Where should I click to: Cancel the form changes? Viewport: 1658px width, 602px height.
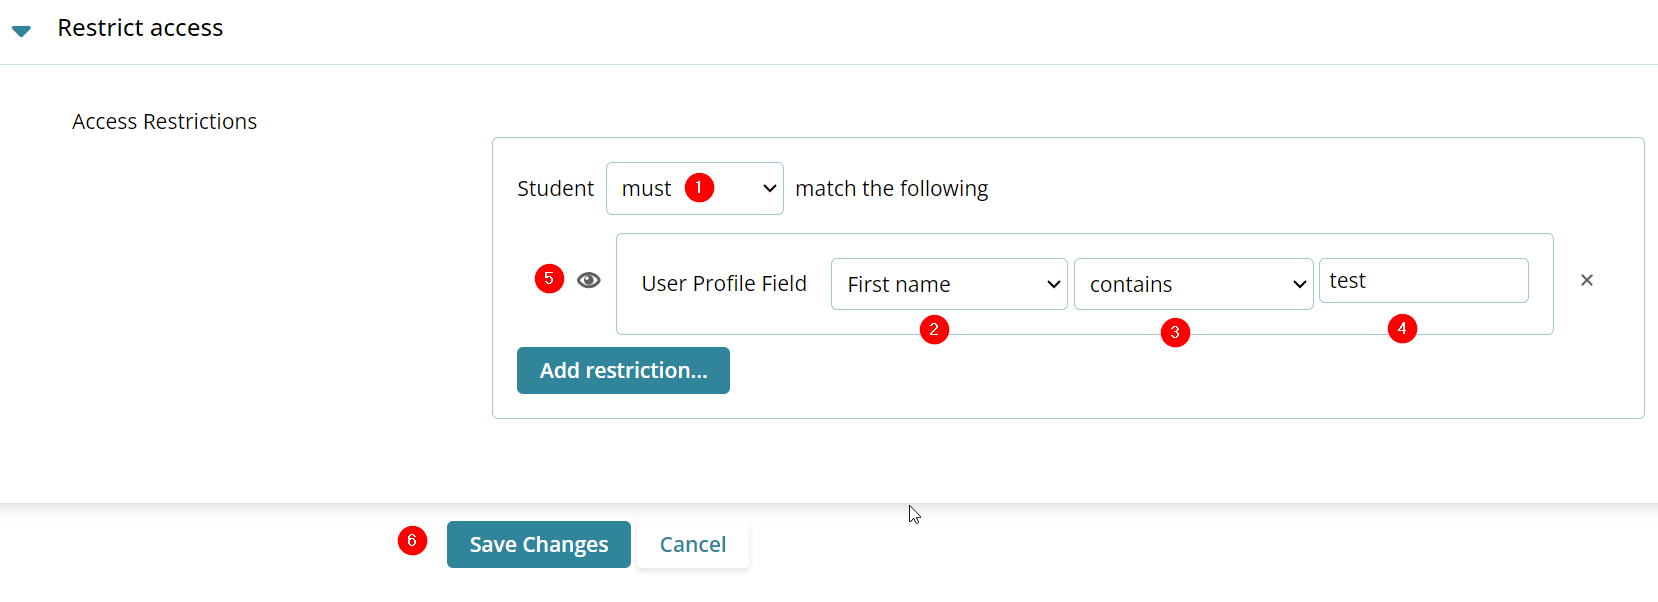(692, 544)
